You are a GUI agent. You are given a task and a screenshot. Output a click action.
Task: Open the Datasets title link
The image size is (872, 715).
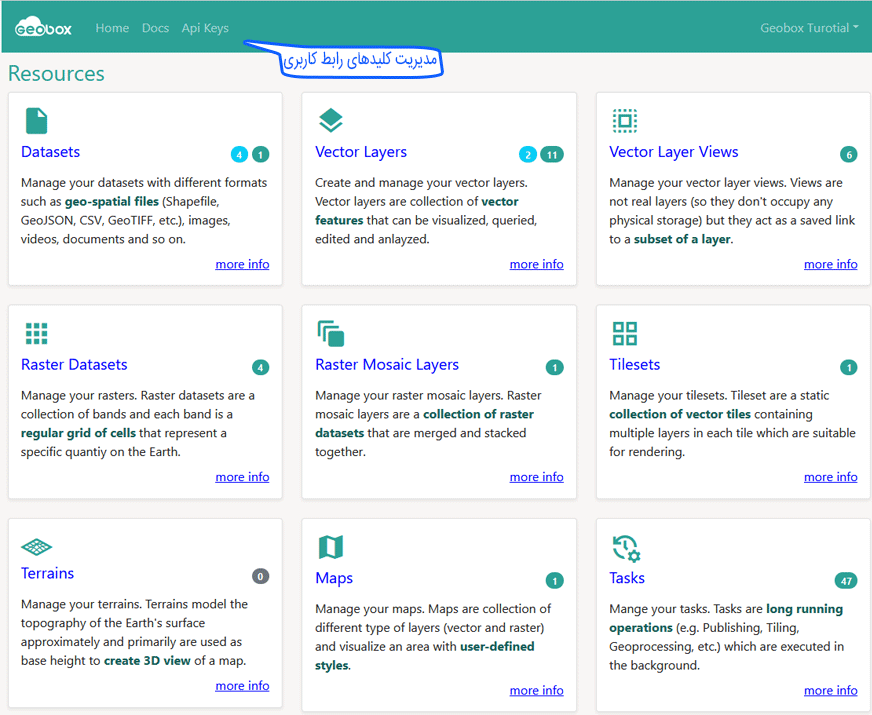coord(50,152)
